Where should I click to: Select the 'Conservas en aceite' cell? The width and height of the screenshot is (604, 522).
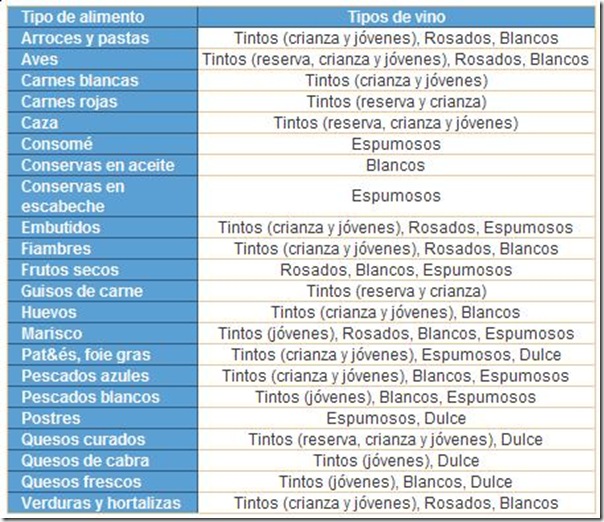point(98,164)
